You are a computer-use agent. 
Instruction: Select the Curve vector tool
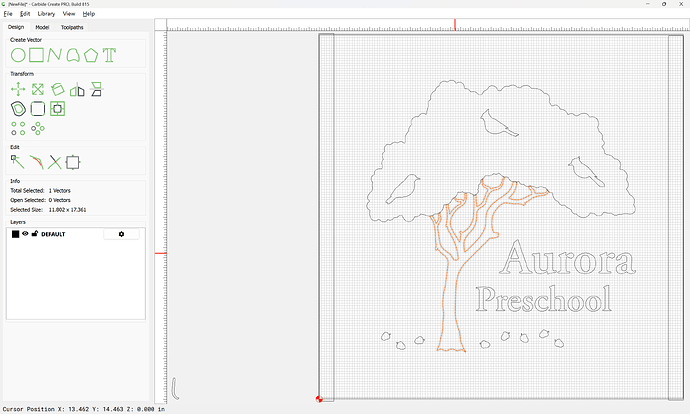pos(73,55)
